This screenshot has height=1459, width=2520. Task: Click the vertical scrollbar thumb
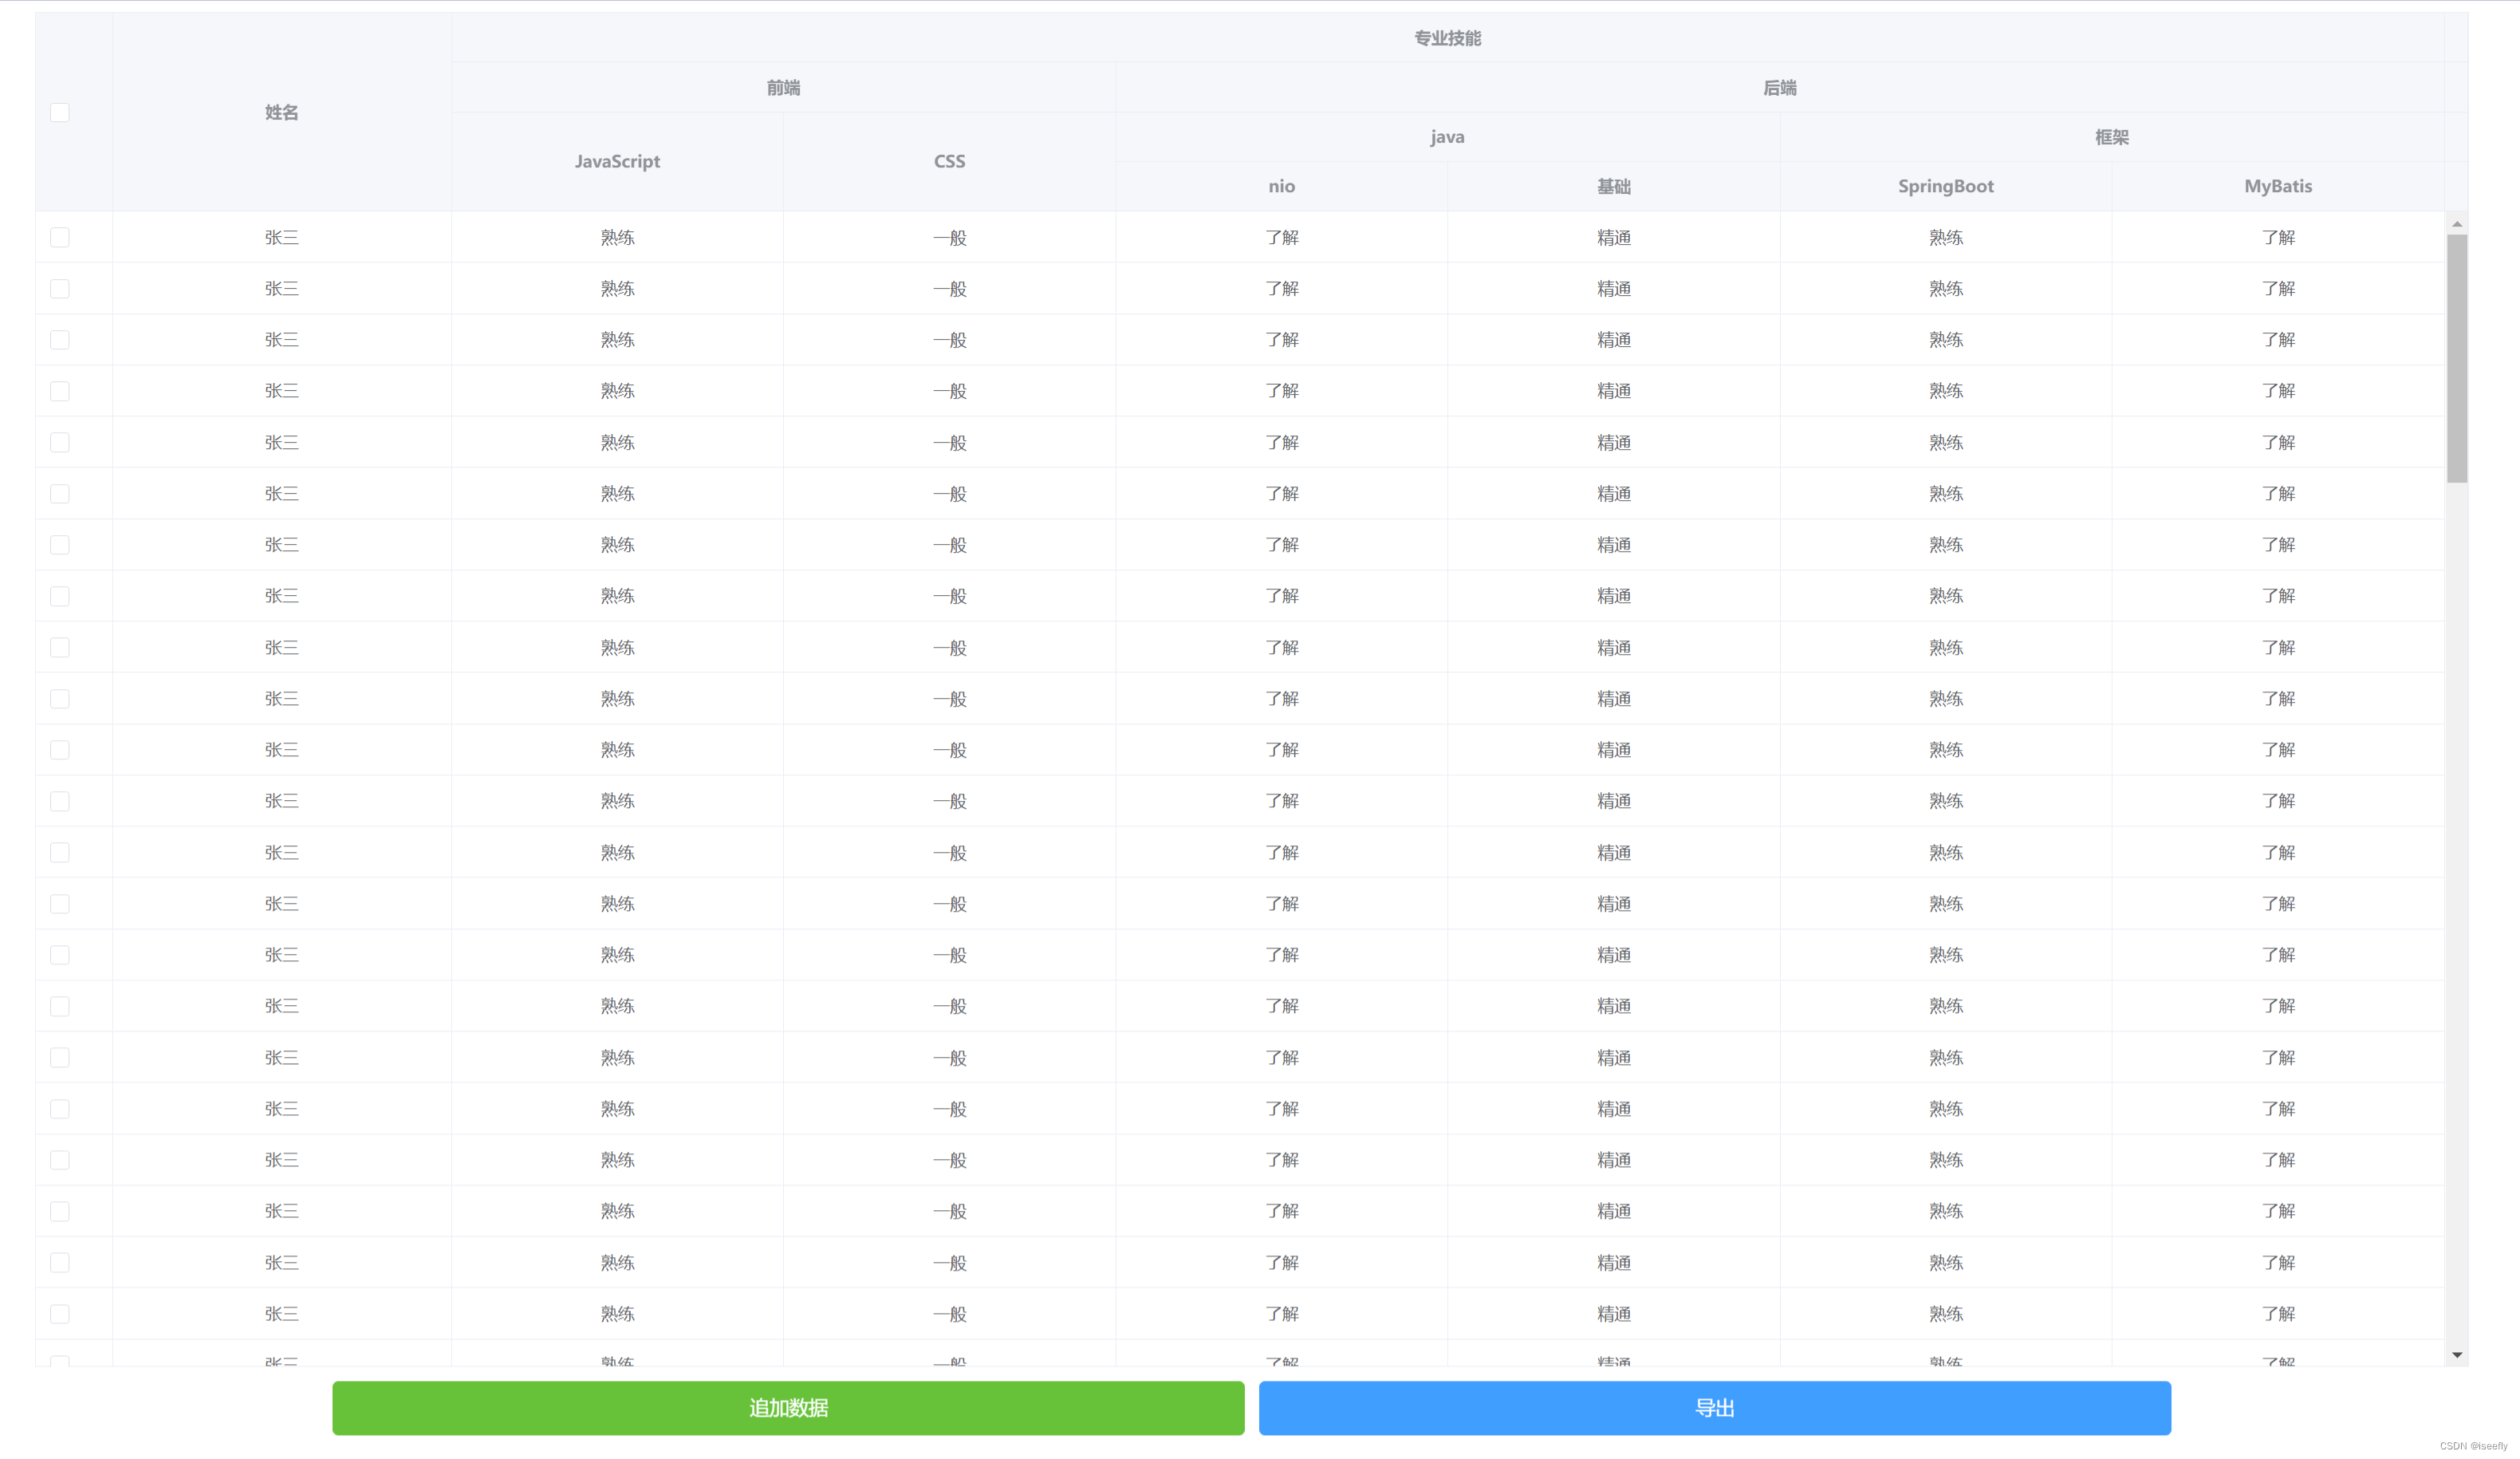pos(2456,357)
